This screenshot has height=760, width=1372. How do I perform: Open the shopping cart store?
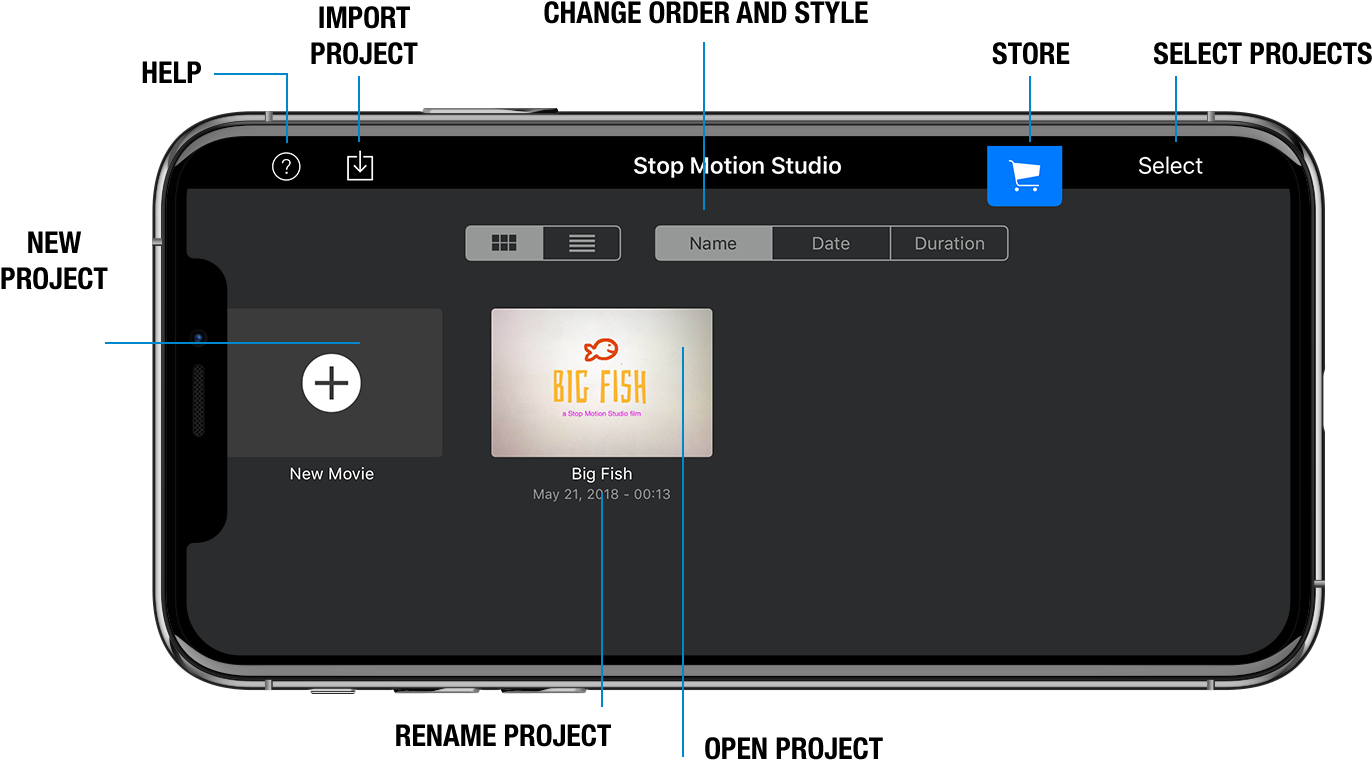click(x=1024, y=176)
